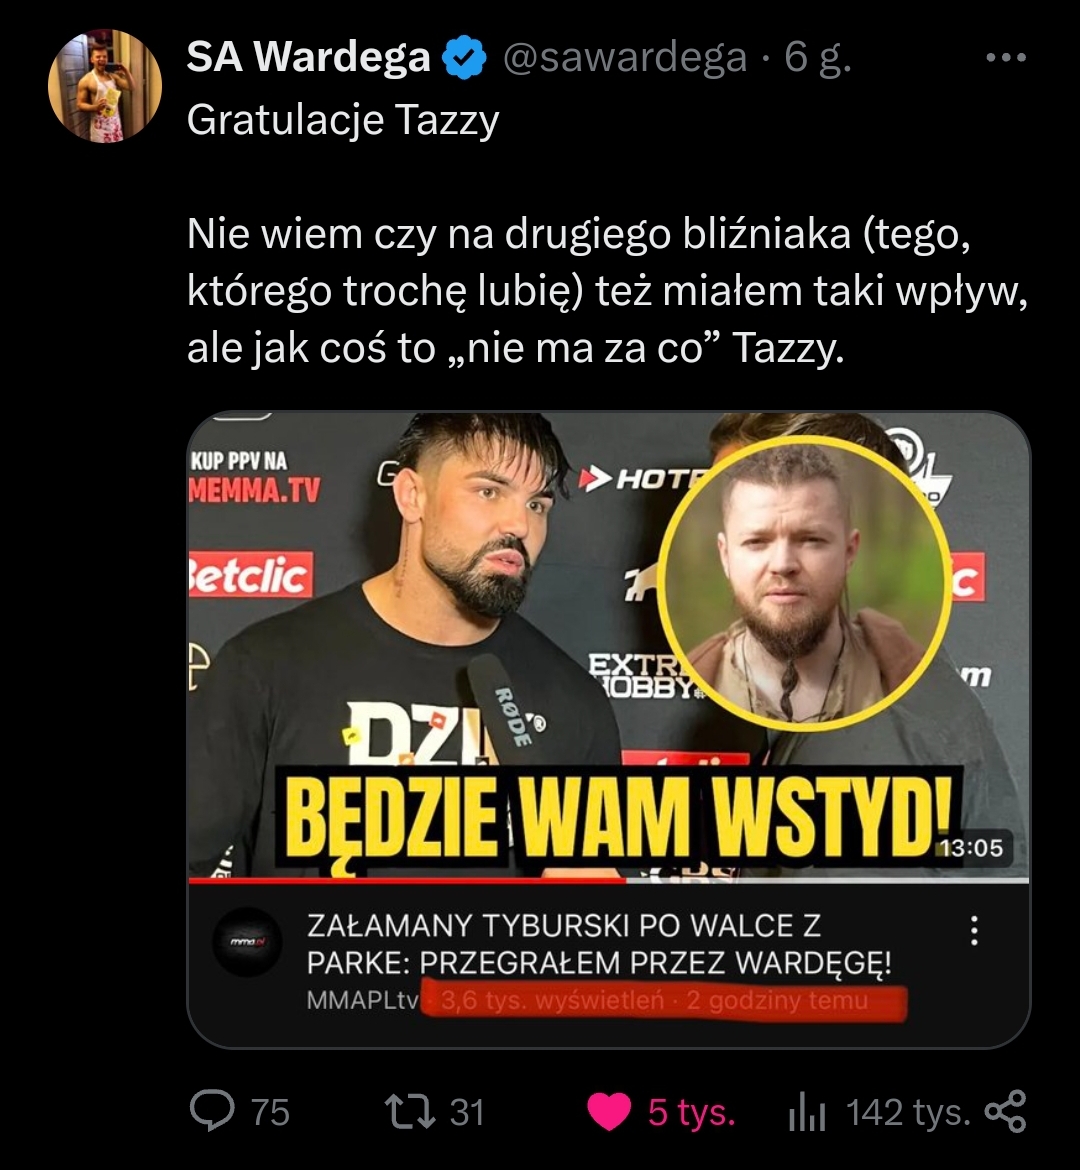1080x1170 pixels.
Task: Open the tweet's three-dot more menu
Action: (x=1005, y=57)
